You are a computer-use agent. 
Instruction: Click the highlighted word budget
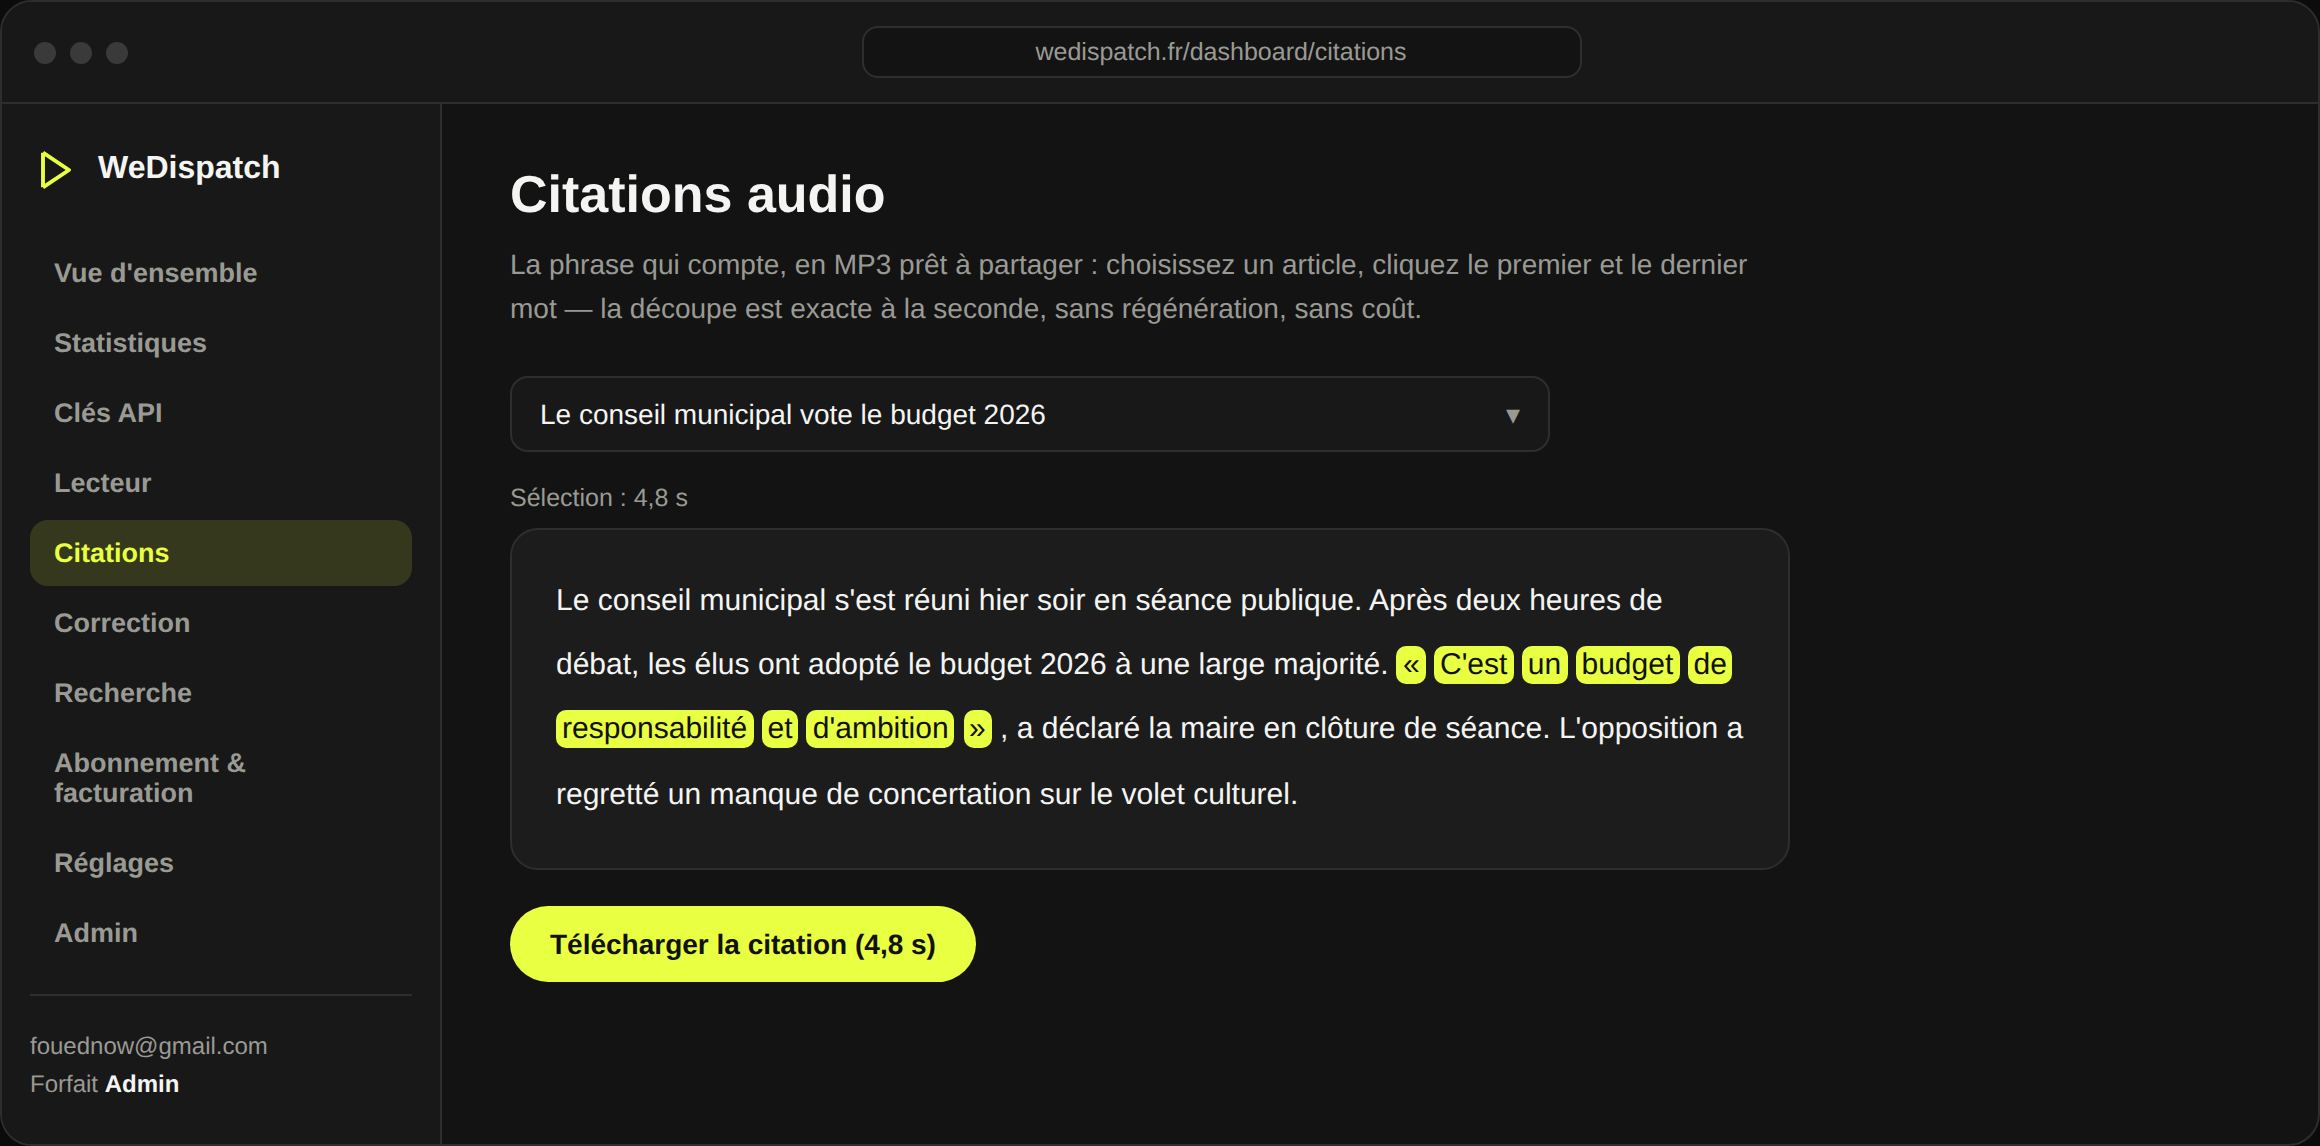tap(1628, 665)
